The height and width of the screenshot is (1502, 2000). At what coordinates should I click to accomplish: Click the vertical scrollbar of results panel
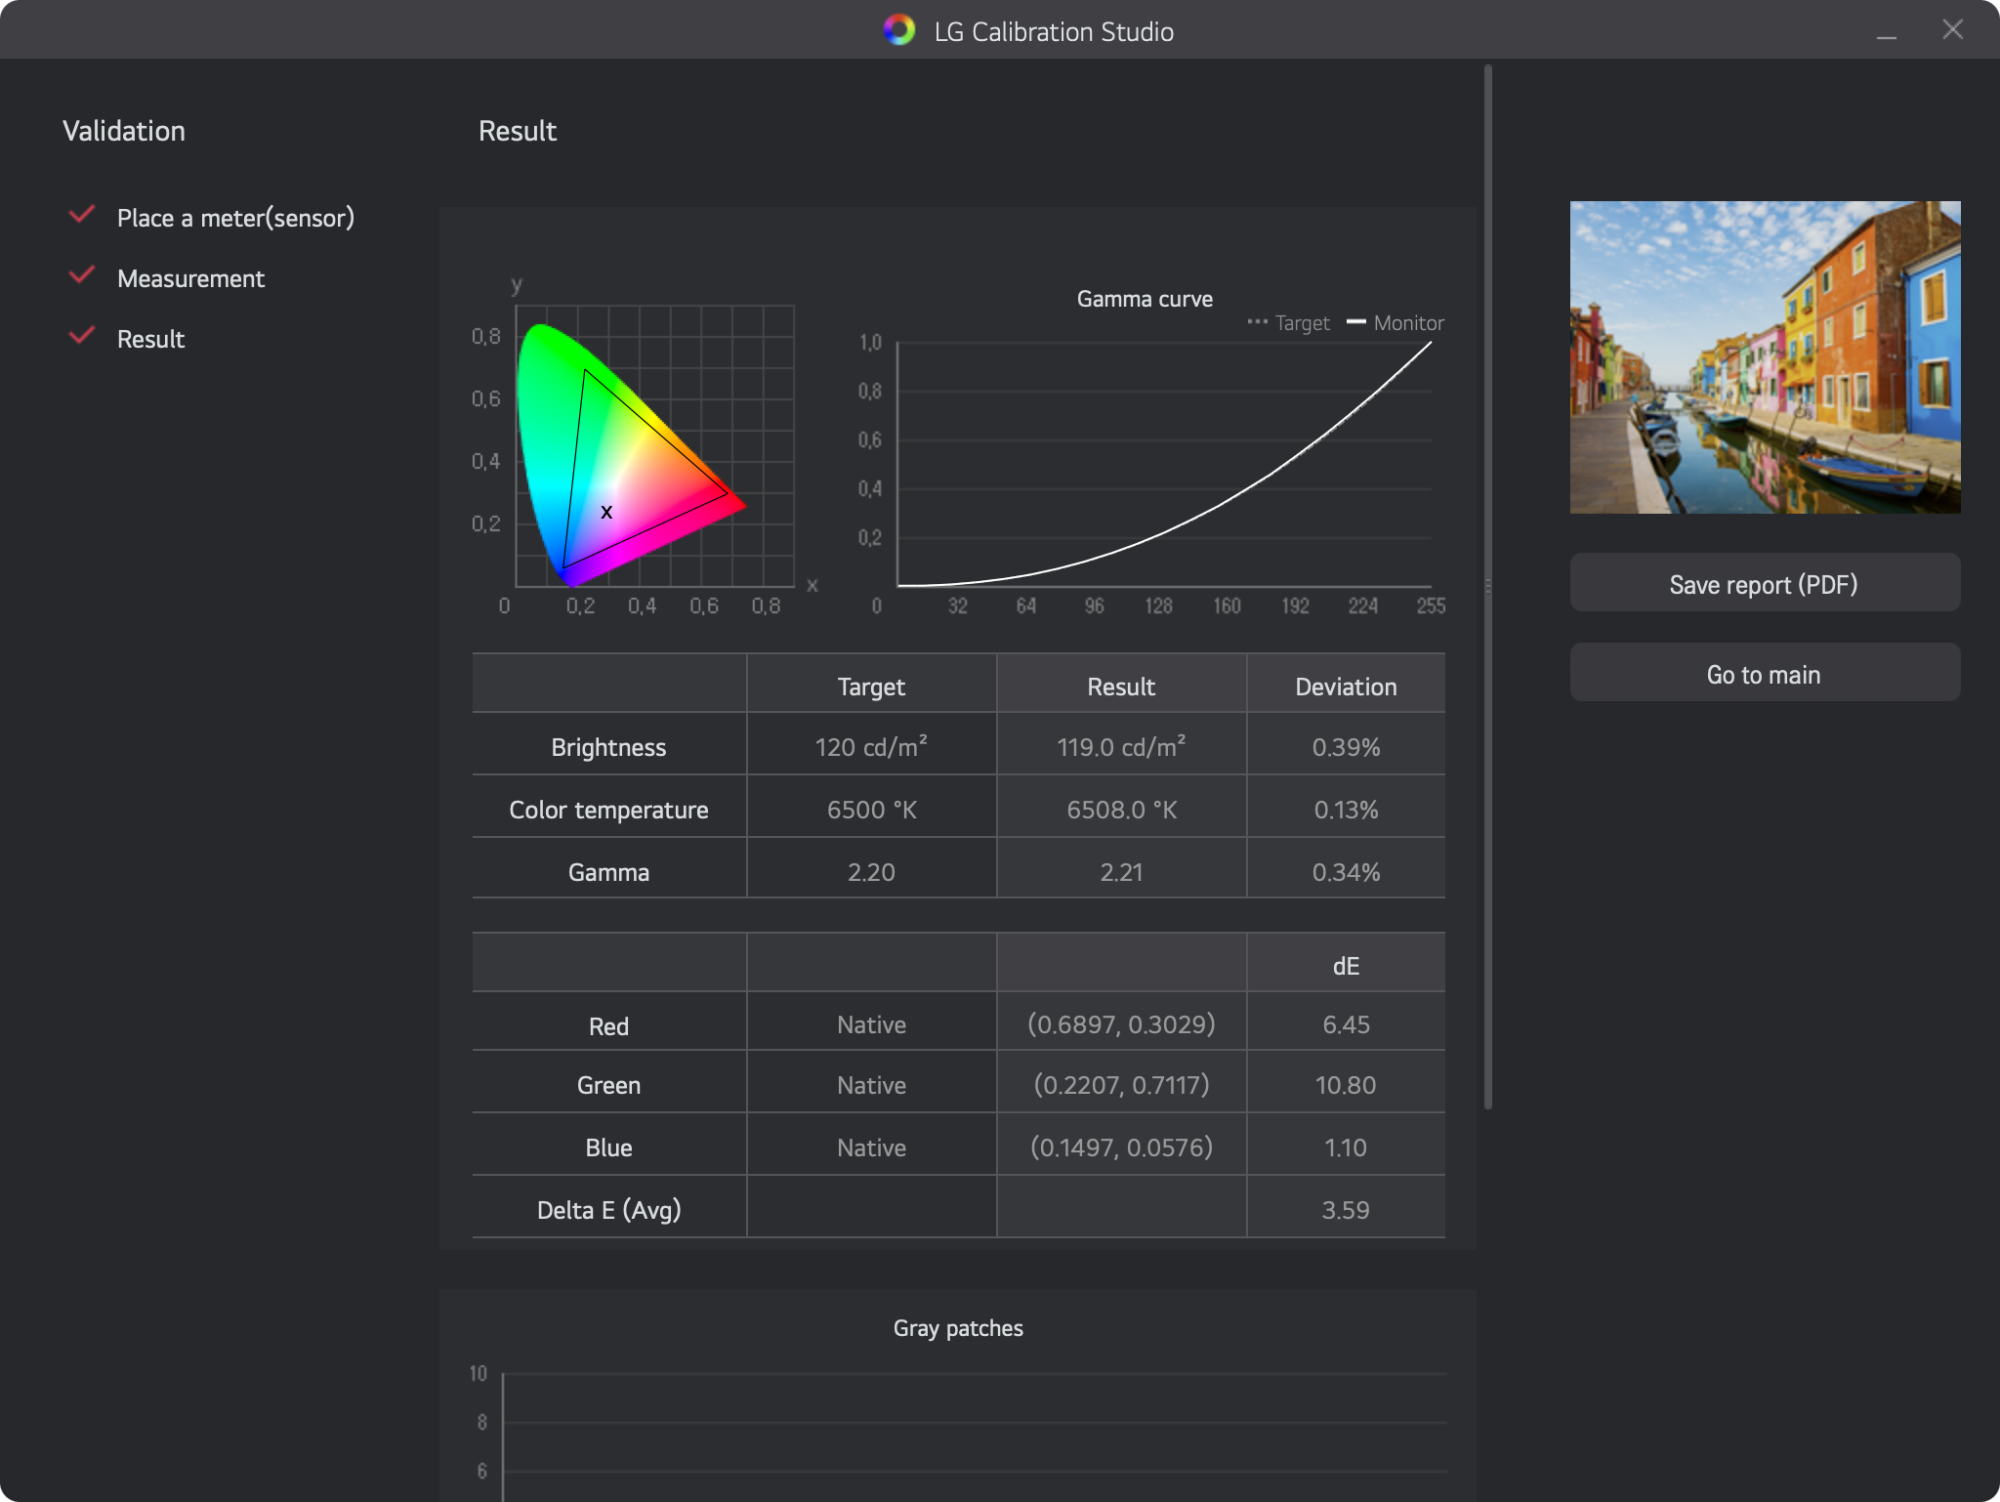click(x=1488, y=586)
